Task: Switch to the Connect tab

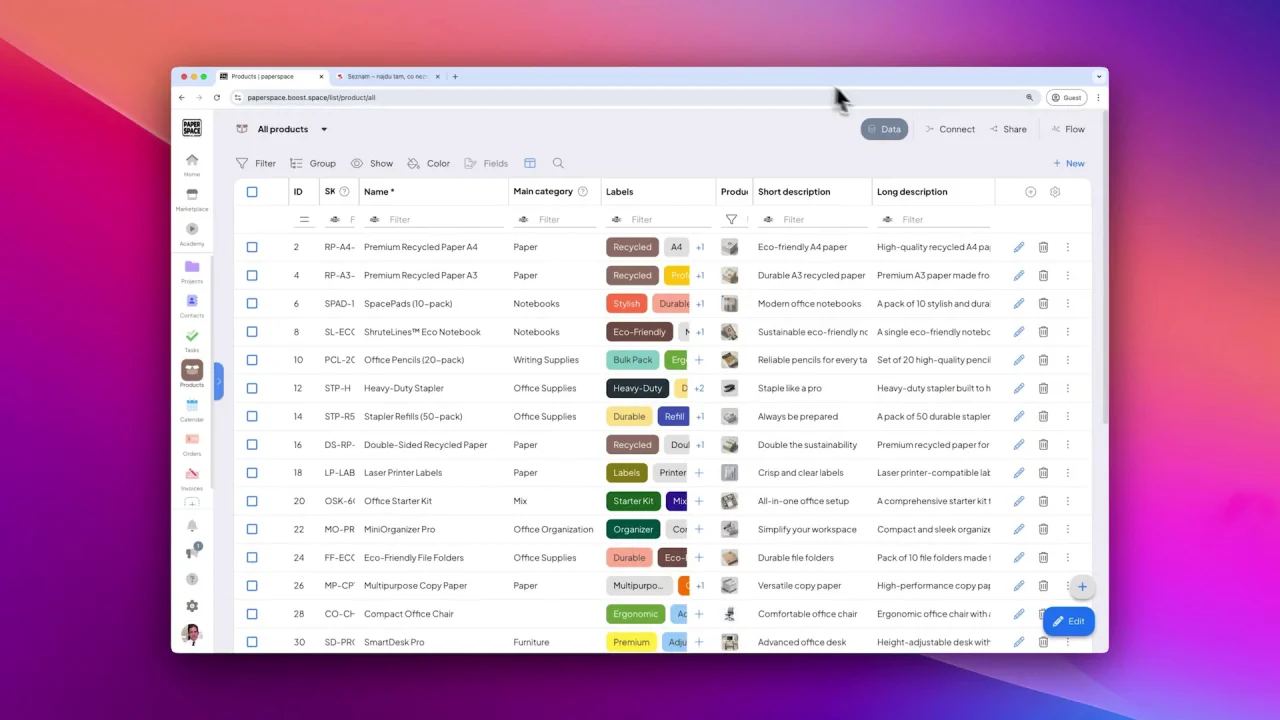Action: coord(950,129)
